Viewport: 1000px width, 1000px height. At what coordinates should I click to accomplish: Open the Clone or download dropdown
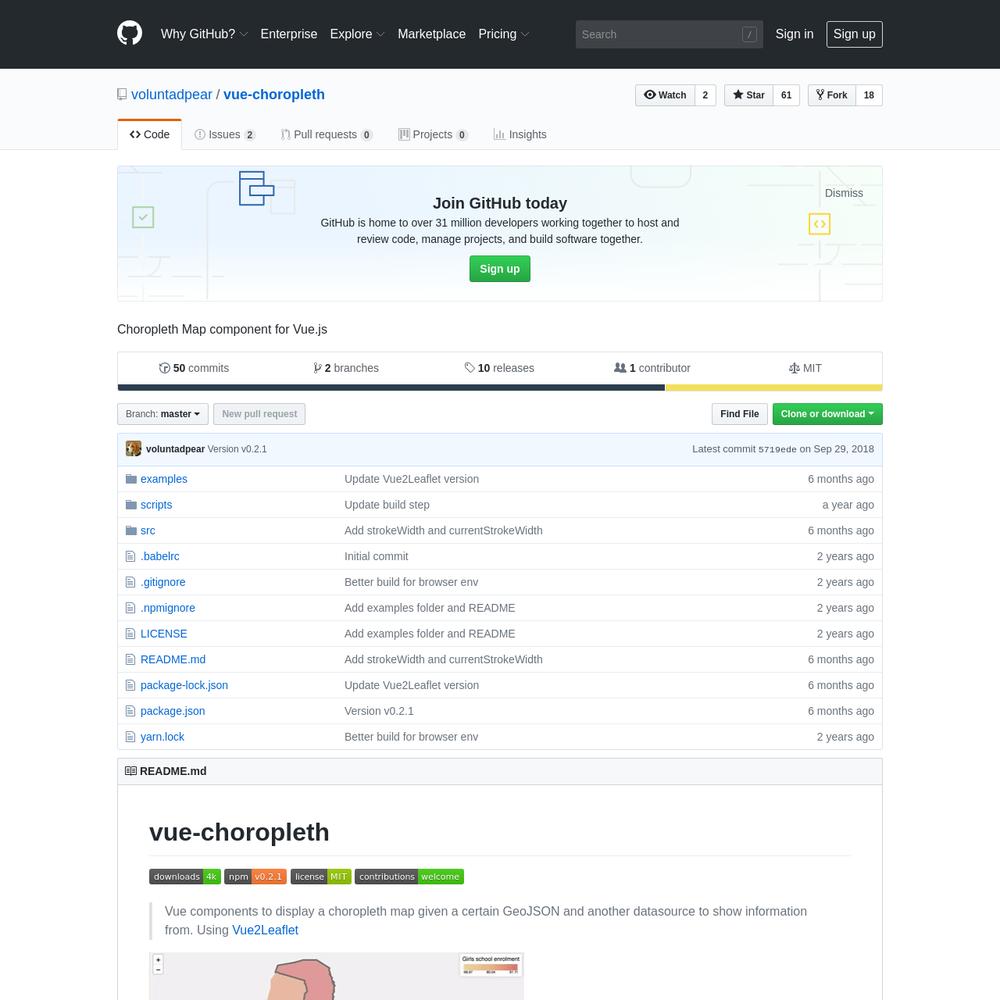point(827,414)
